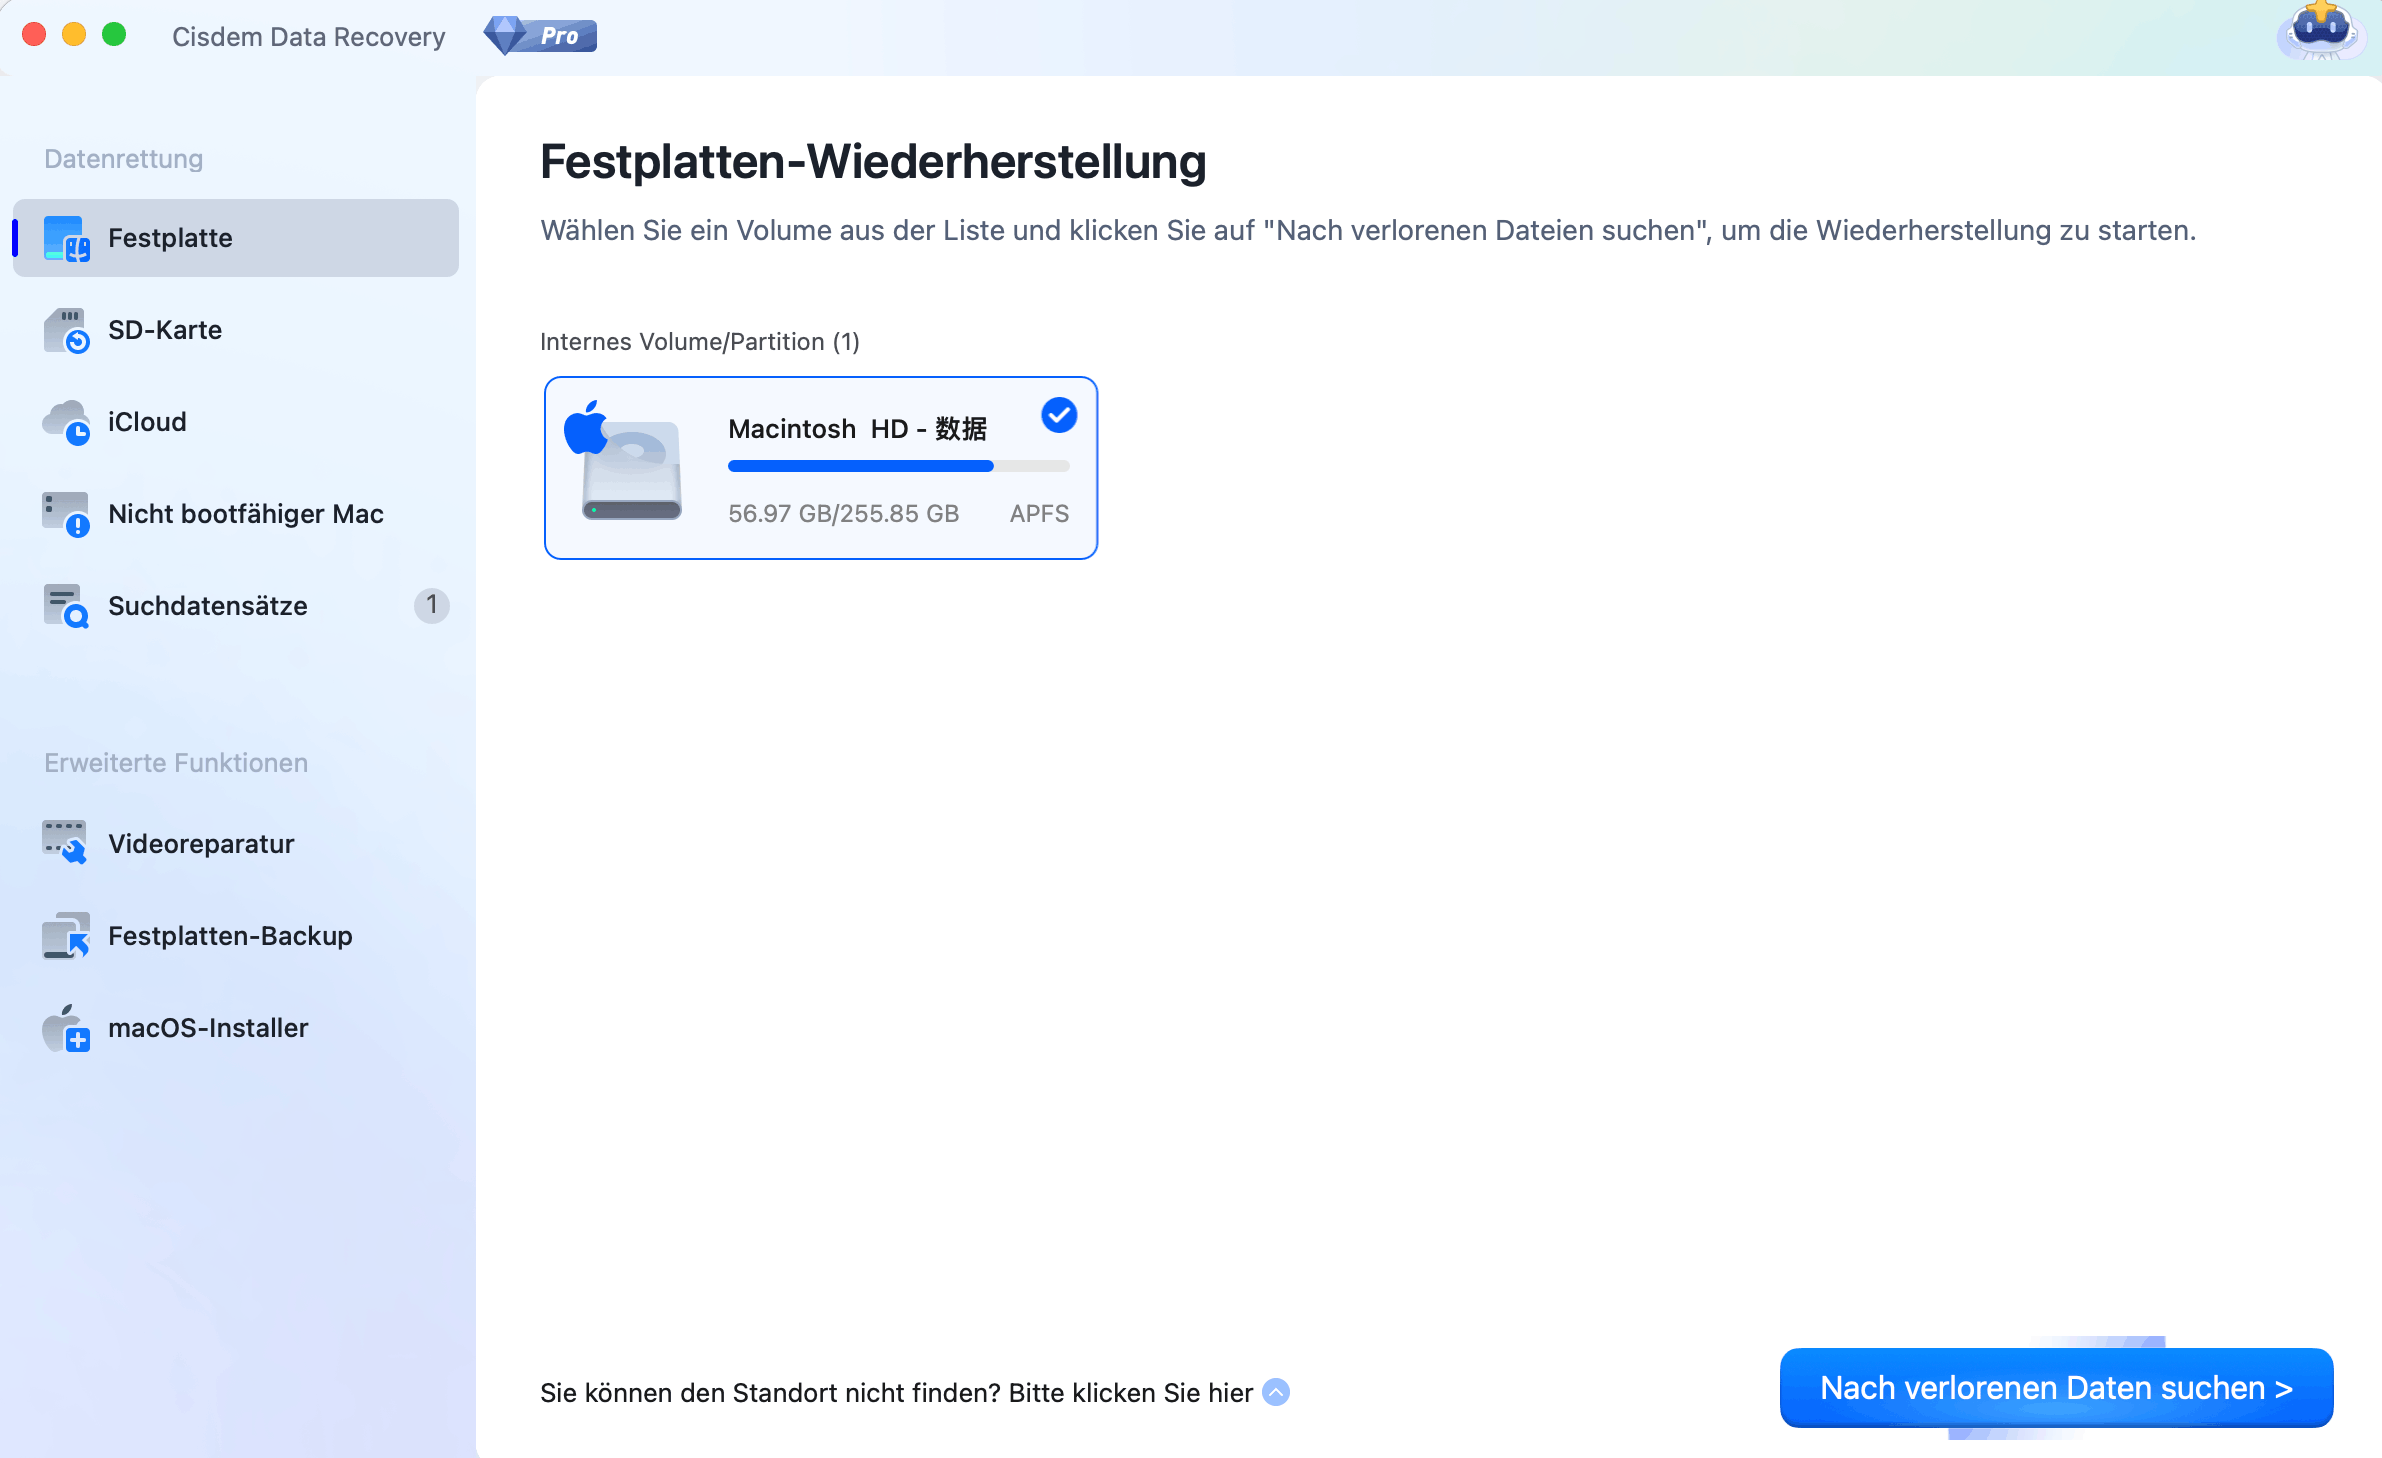The image size is (2382, 1458).
Task: Click the Festplatten-Backup icon
Action: coord(66,935)
